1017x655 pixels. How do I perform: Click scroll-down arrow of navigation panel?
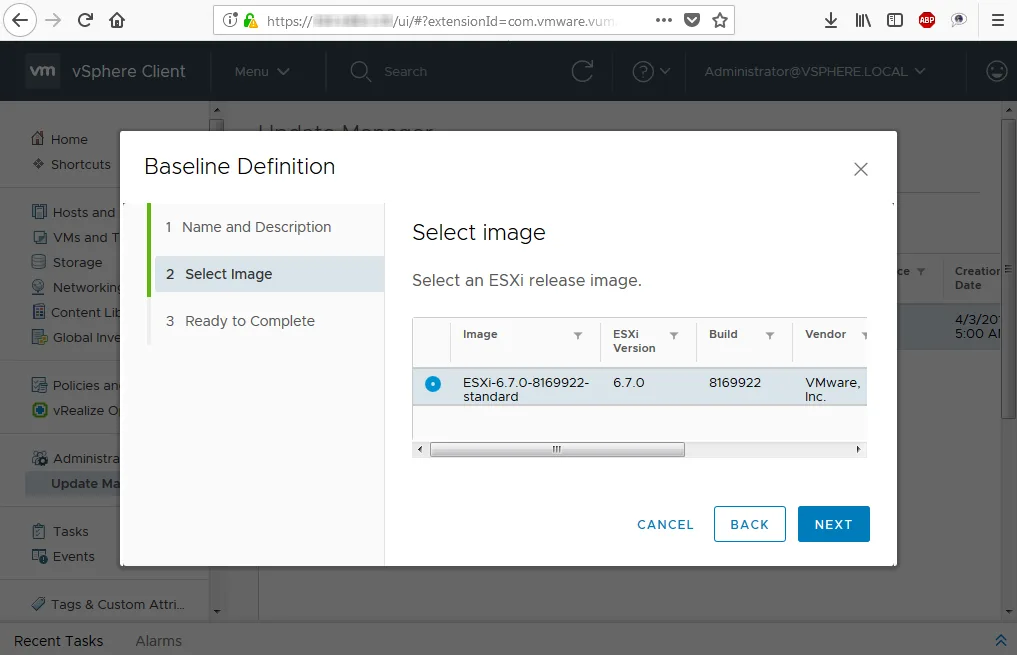click(x=217, y=611)
